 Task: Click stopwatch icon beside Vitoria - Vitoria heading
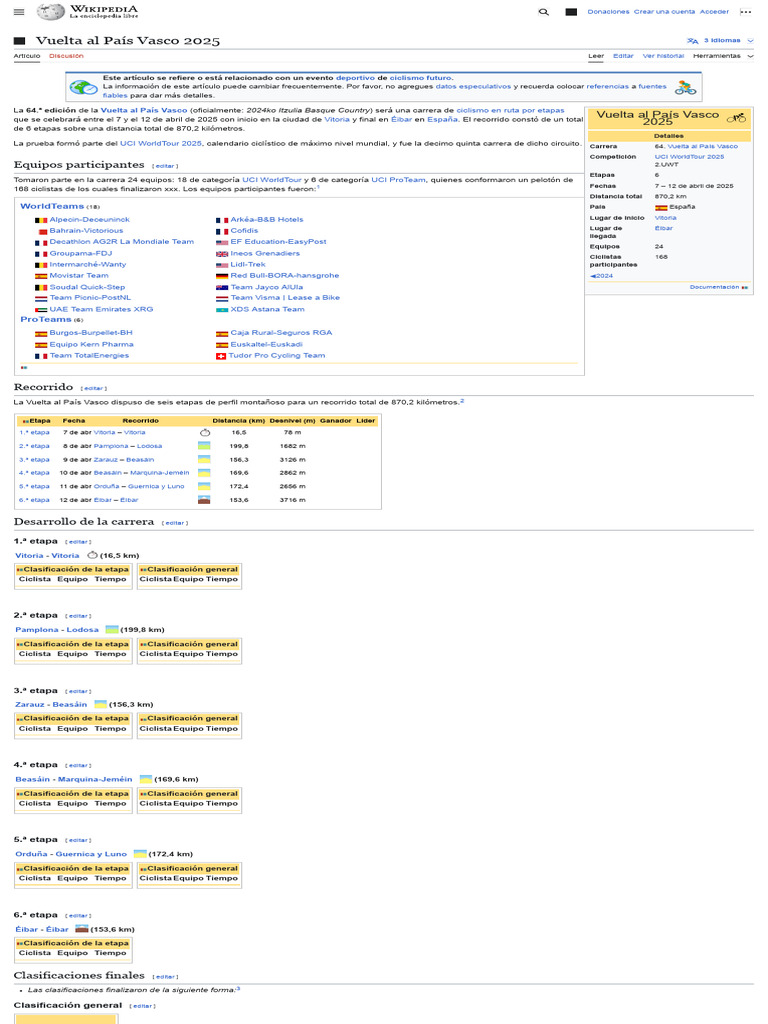[92, 555]
